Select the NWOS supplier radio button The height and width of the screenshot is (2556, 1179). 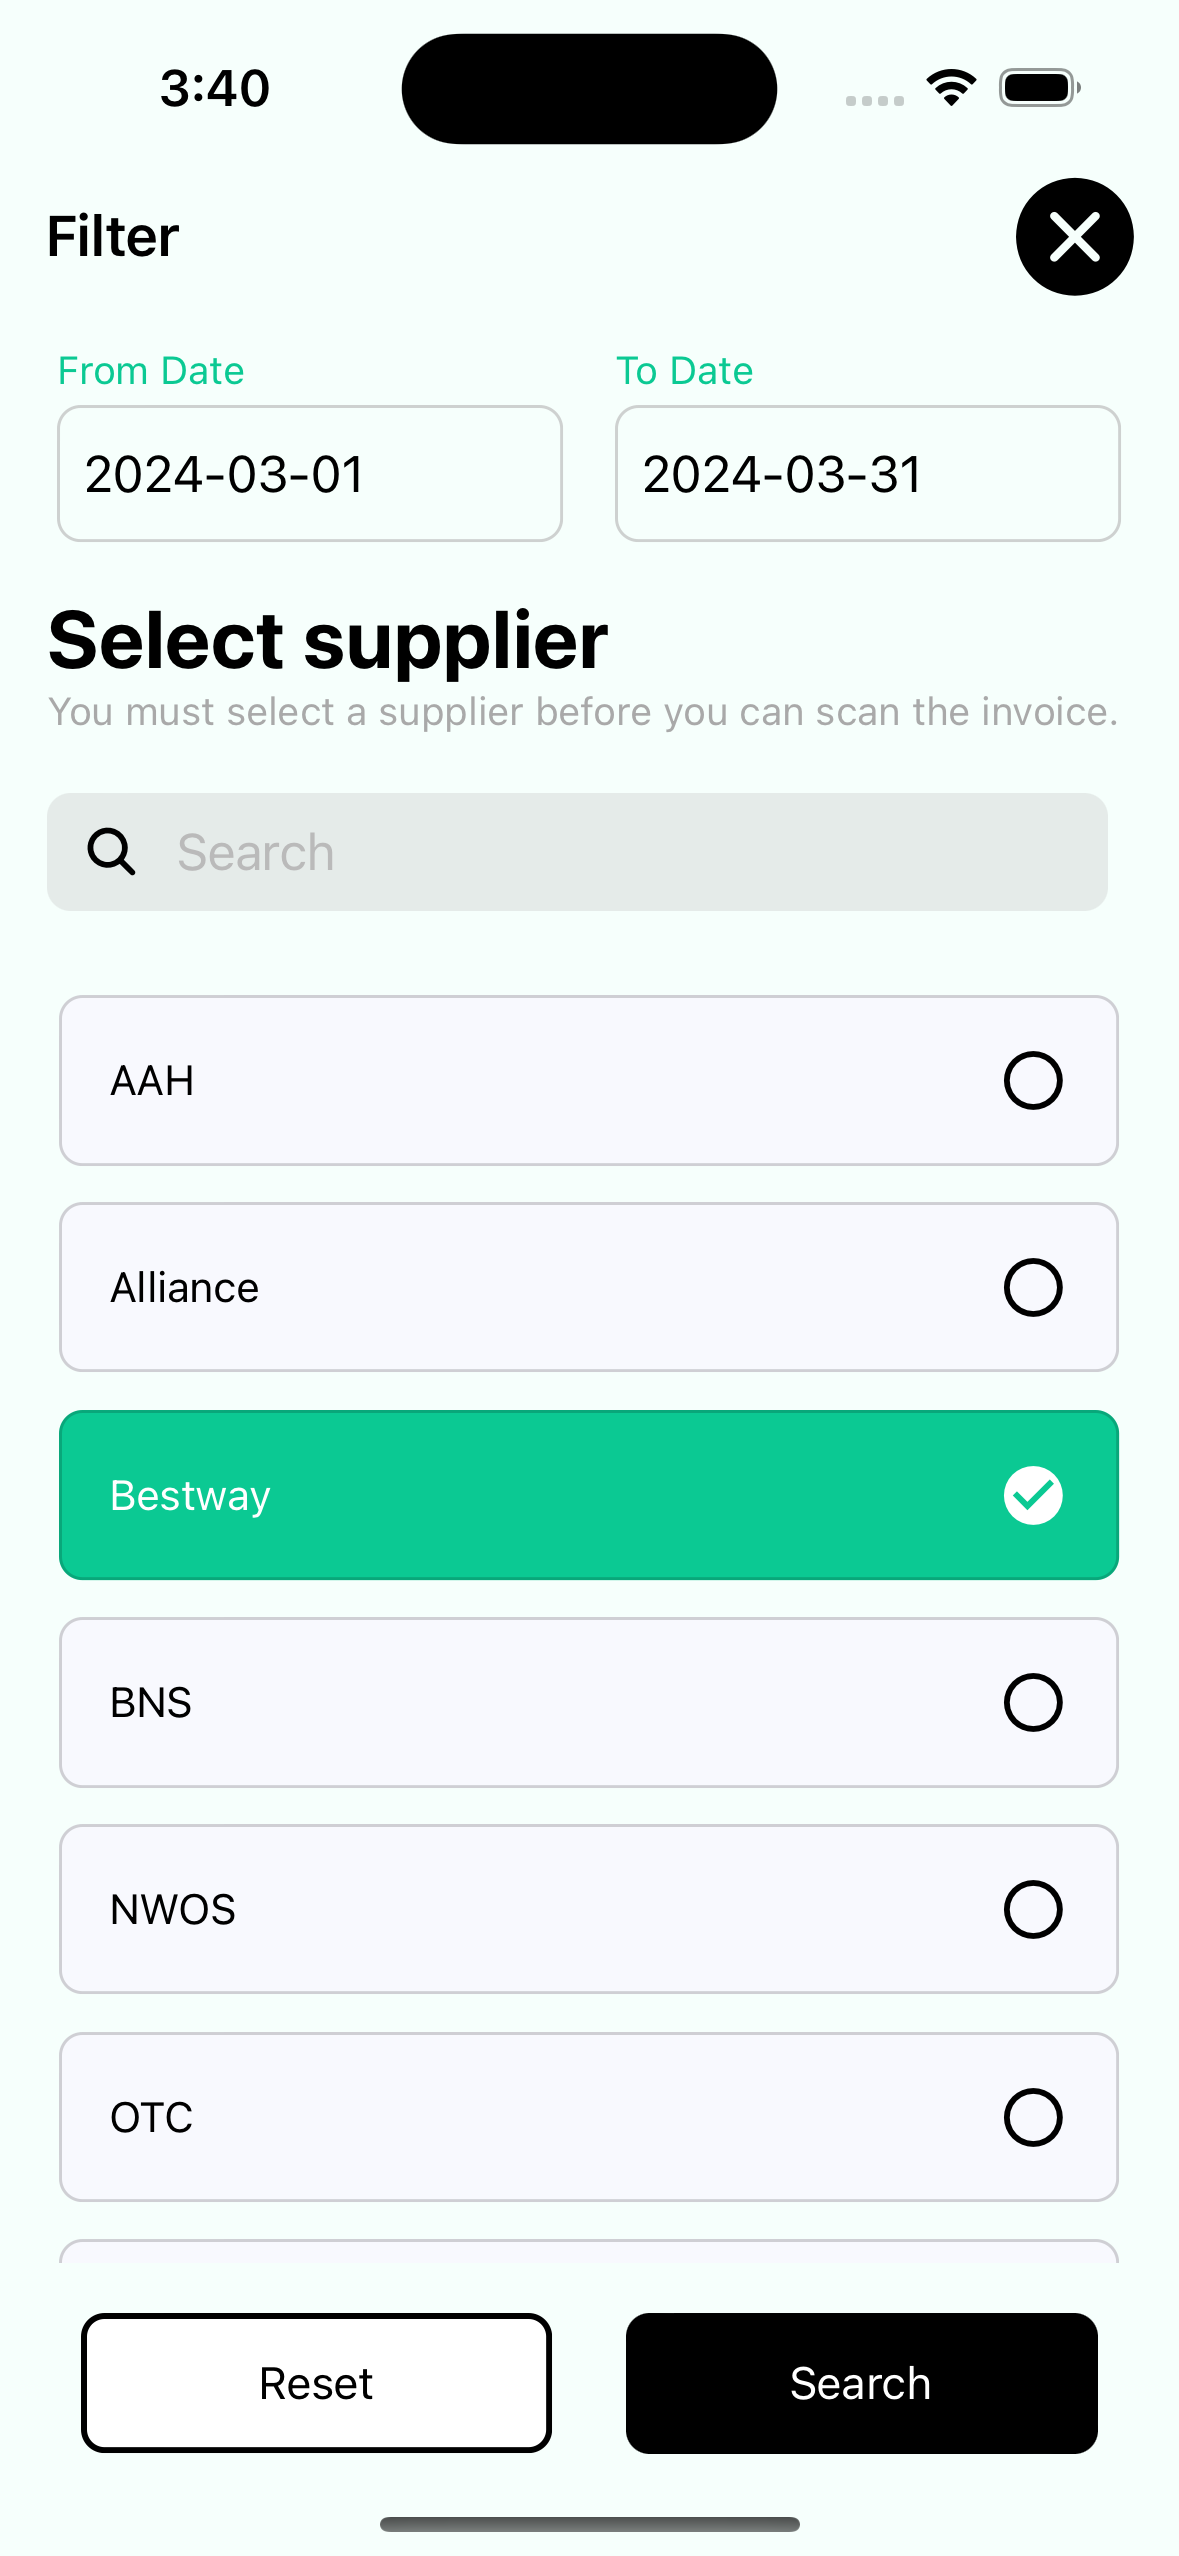pyautogui.click(x=1032, y=1909)
